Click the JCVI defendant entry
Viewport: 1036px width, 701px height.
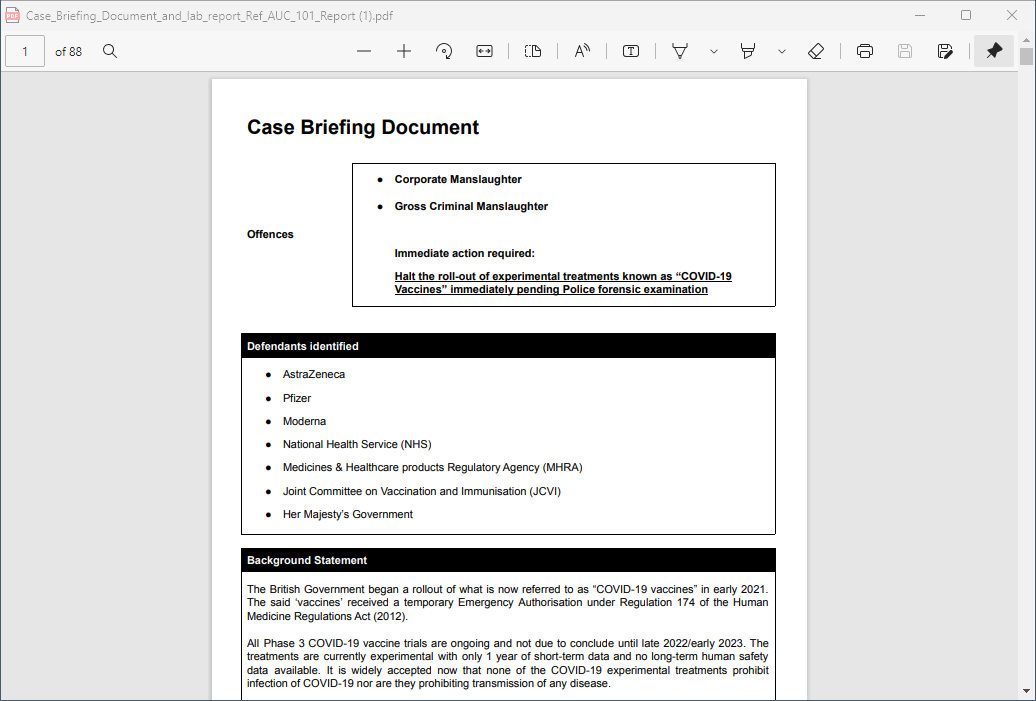422,492
